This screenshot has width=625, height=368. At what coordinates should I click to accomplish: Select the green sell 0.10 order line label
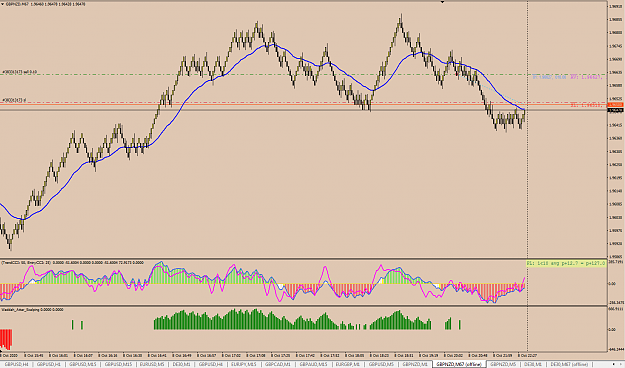pos(20,72)
